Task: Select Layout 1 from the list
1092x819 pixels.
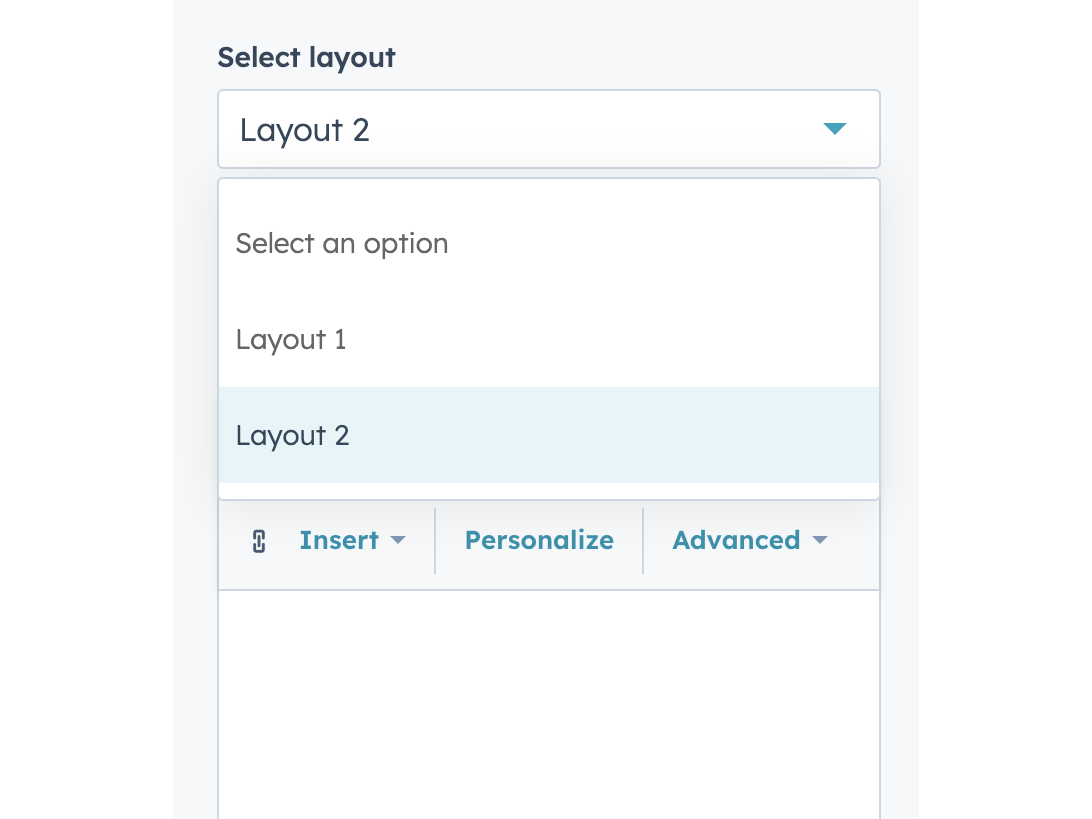Action: coord(291,339)
